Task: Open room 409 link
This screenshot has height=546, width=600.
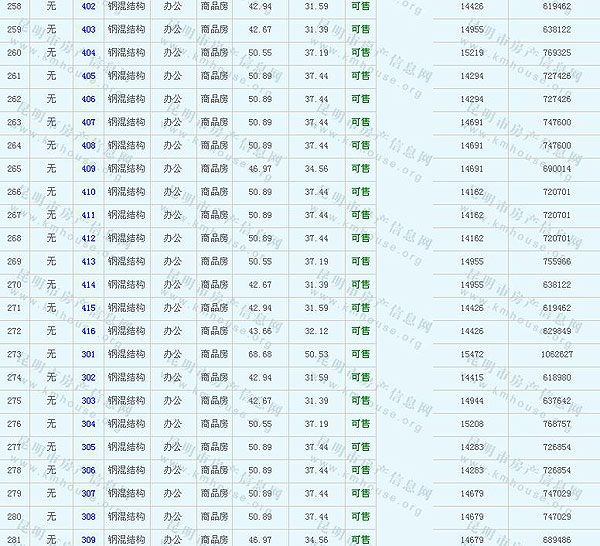Action: coord(89,168)
